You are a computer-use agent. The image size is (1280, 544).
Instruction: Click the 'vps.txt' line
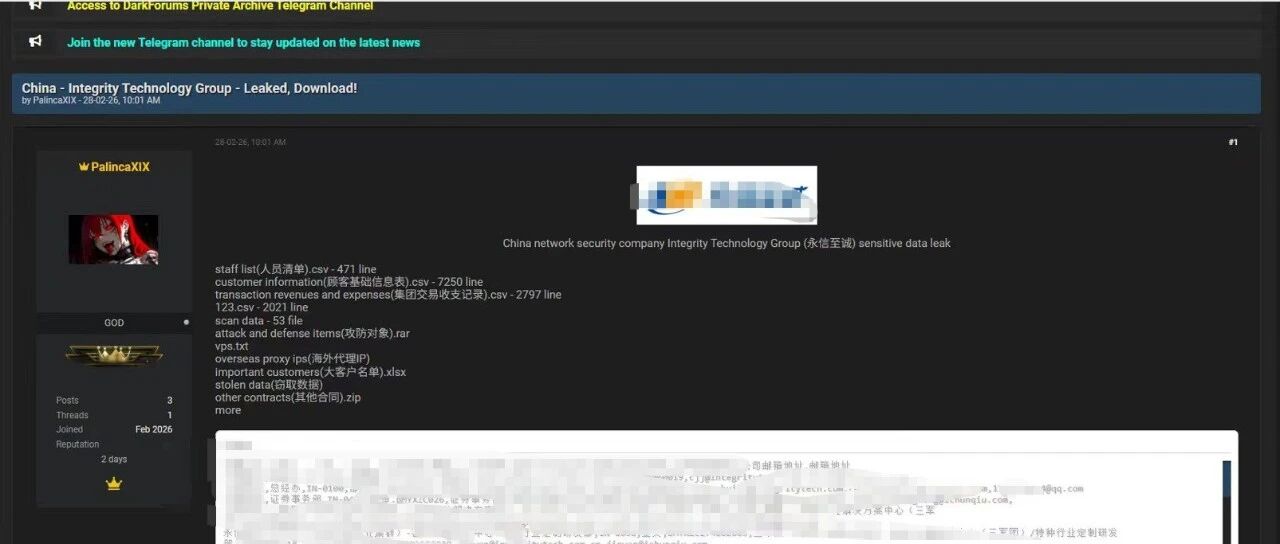pyautogui.click(x=232, y=346)
